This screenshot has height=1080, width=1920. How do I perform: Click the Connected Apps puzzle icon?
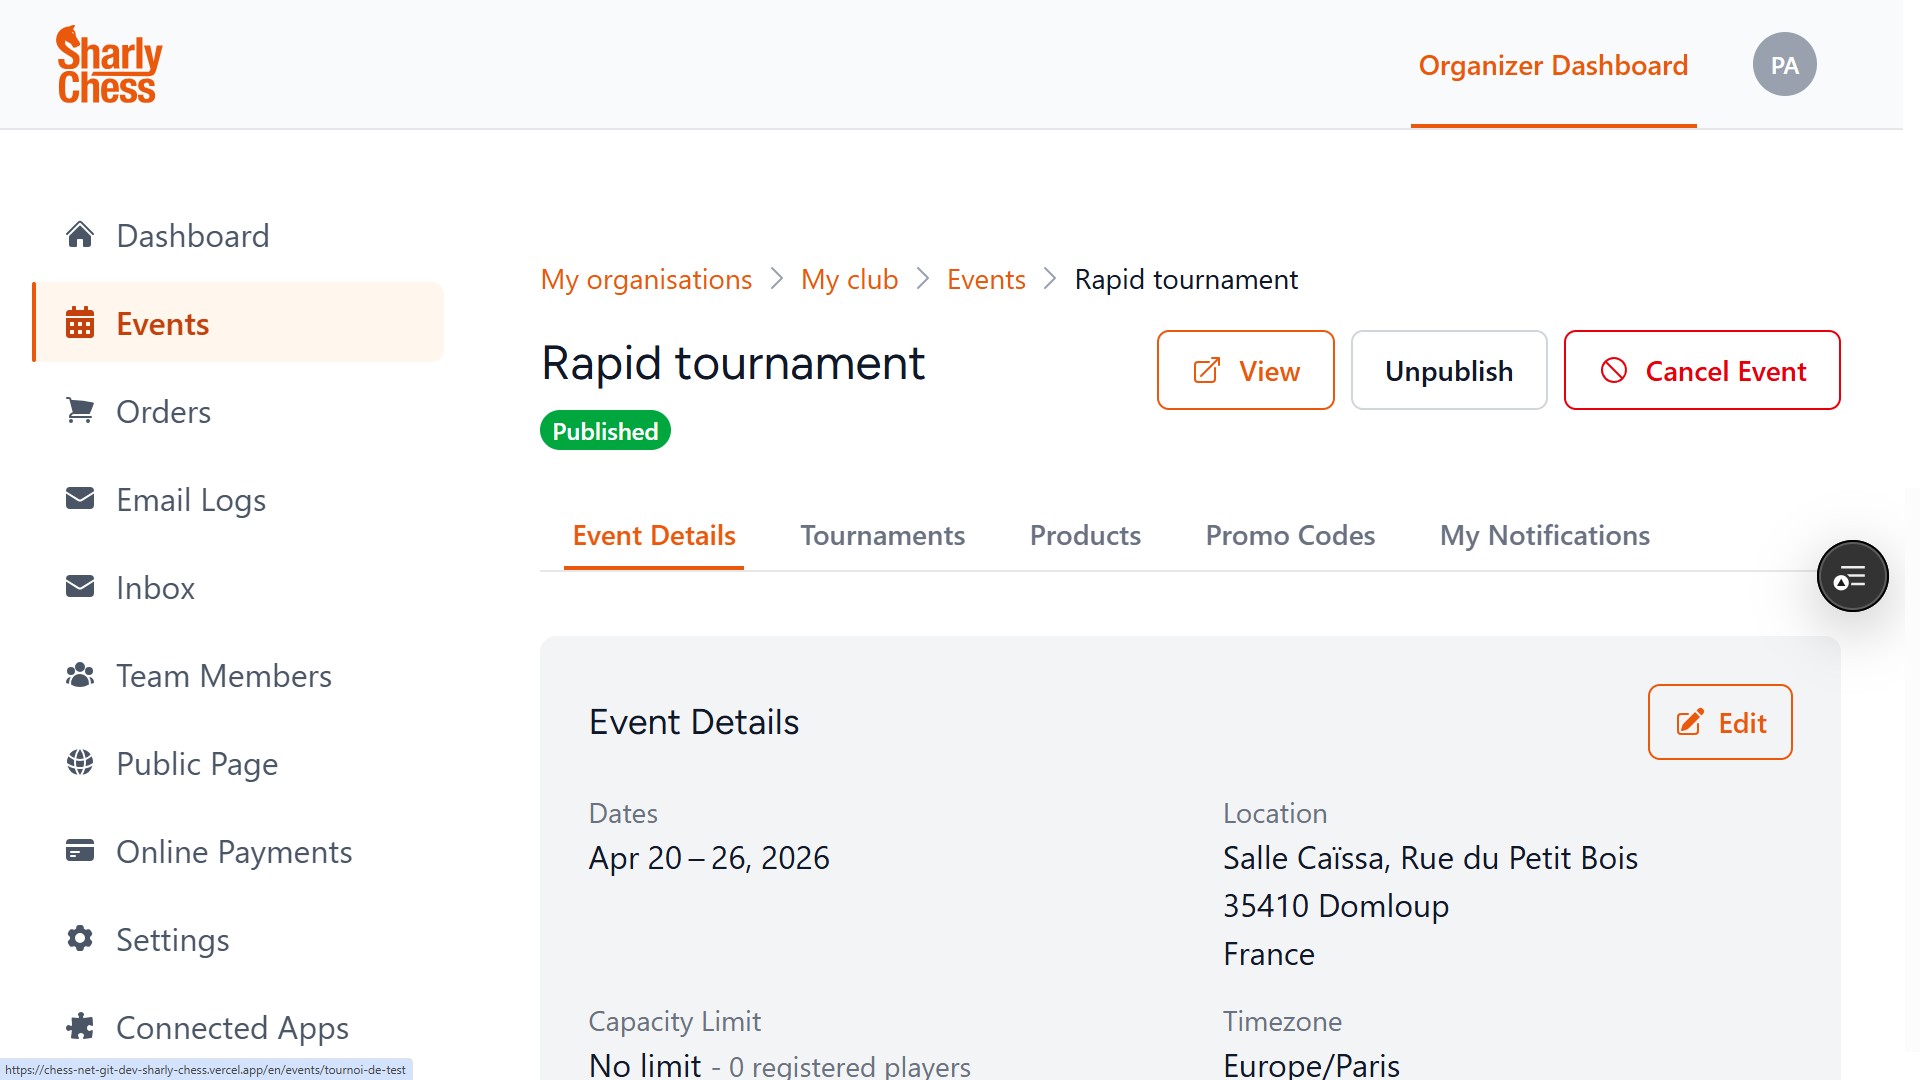coord(80,1027)
